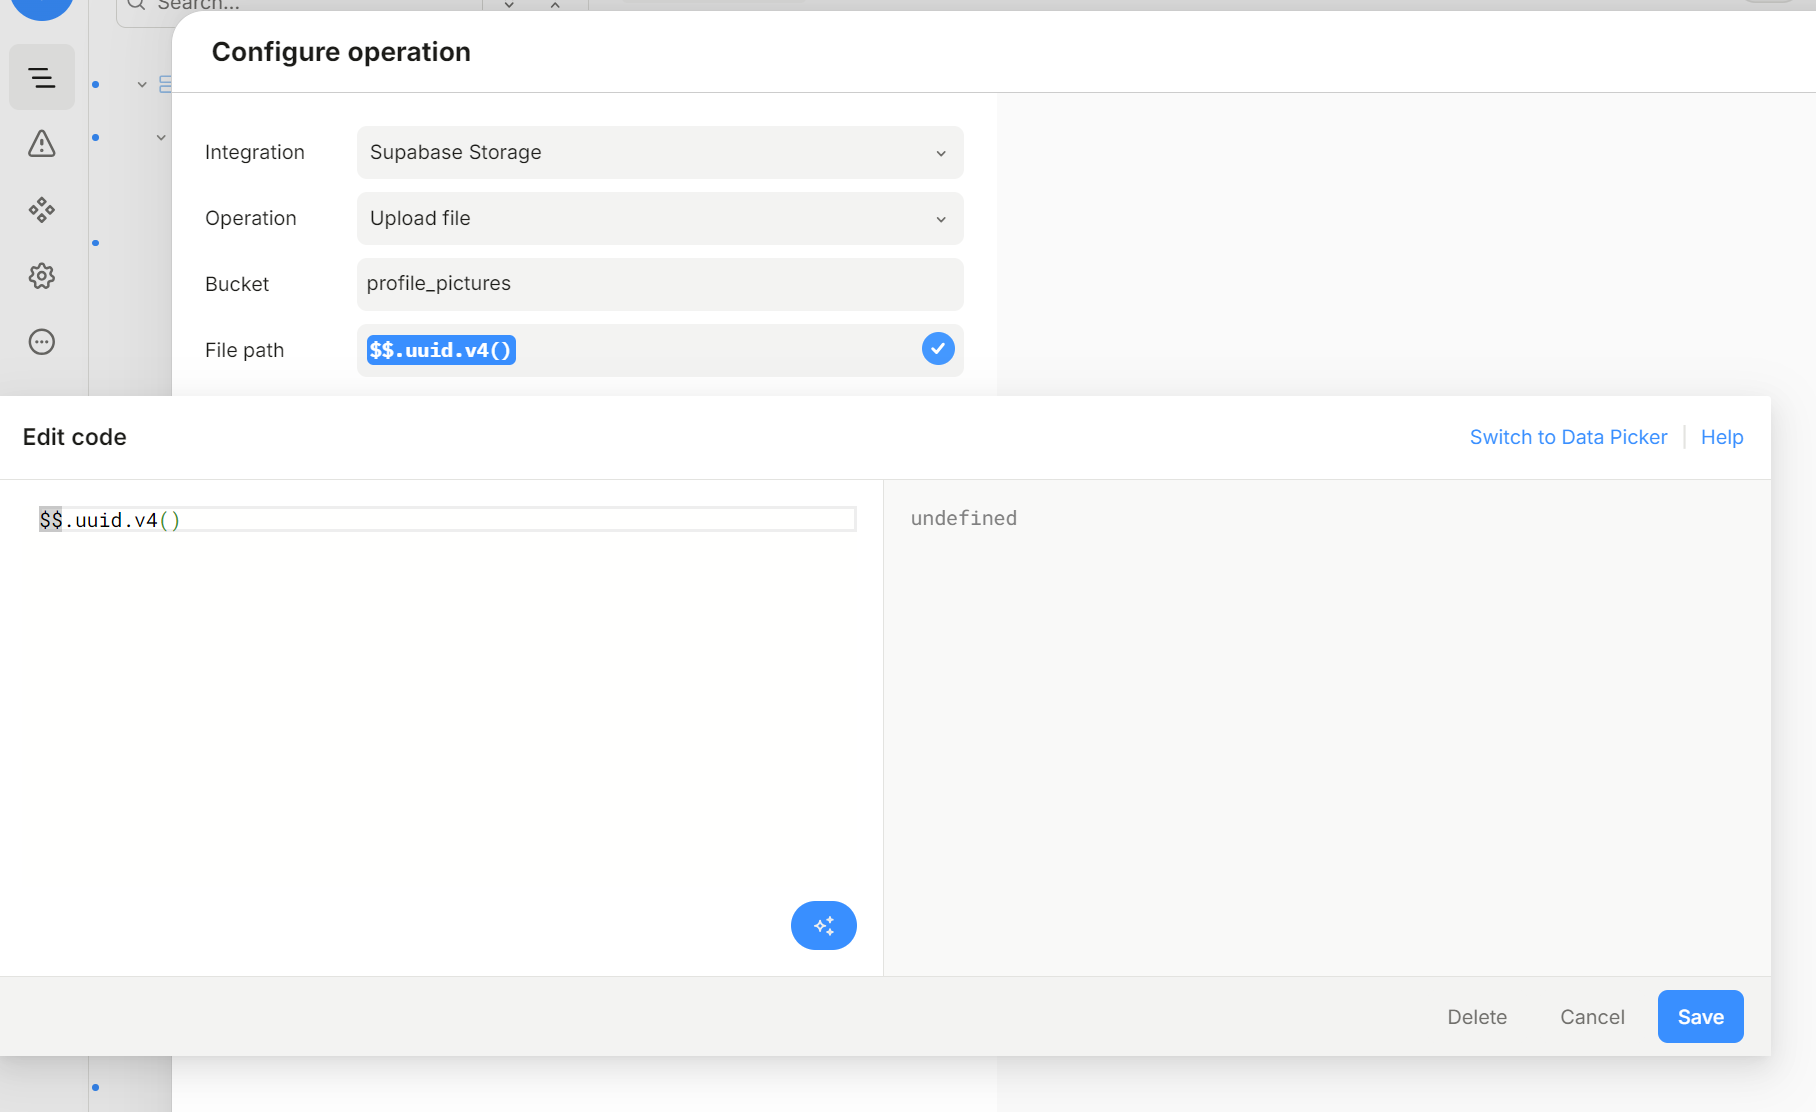This screenshot has width=1816, height=1112.
Task: Click the AI sparkle assistant button
Action: (823, 926)
